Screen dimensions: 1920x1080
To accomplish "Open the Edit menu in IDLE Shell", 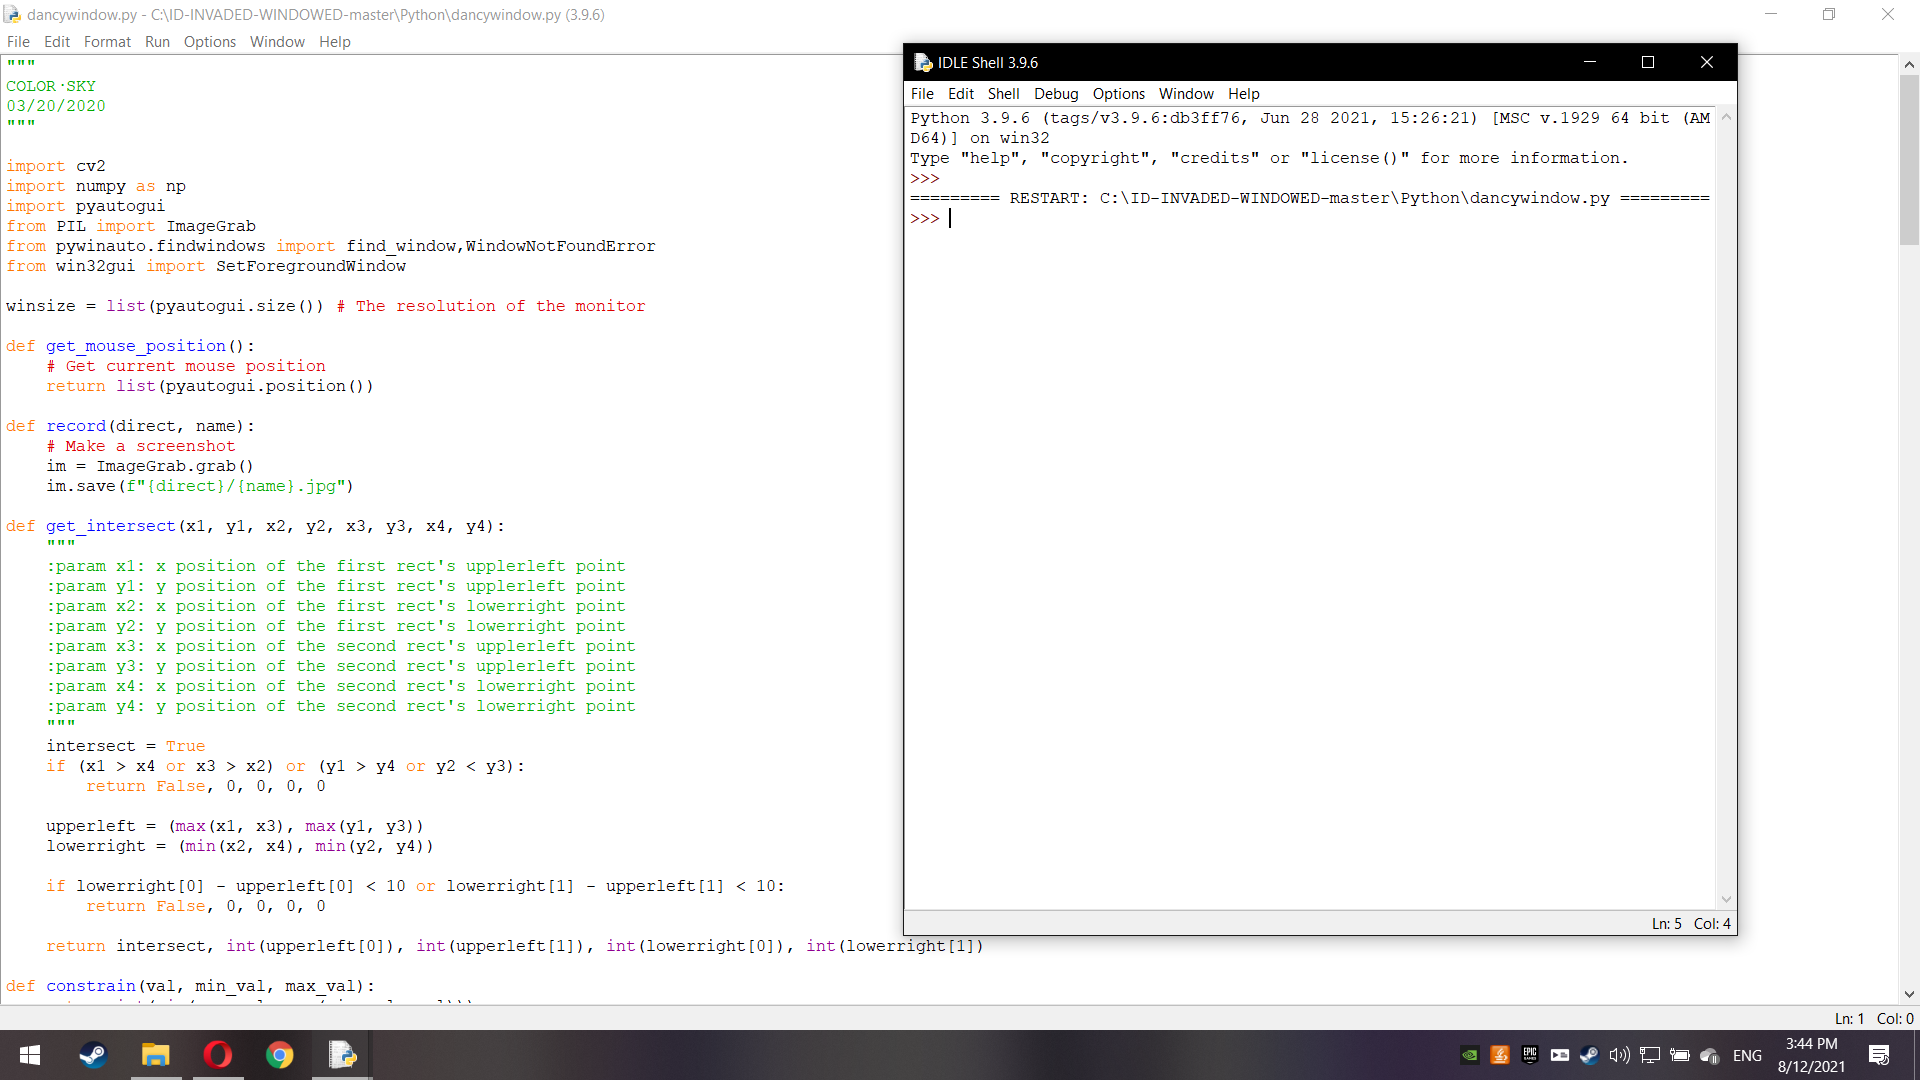I will point(961,94).
